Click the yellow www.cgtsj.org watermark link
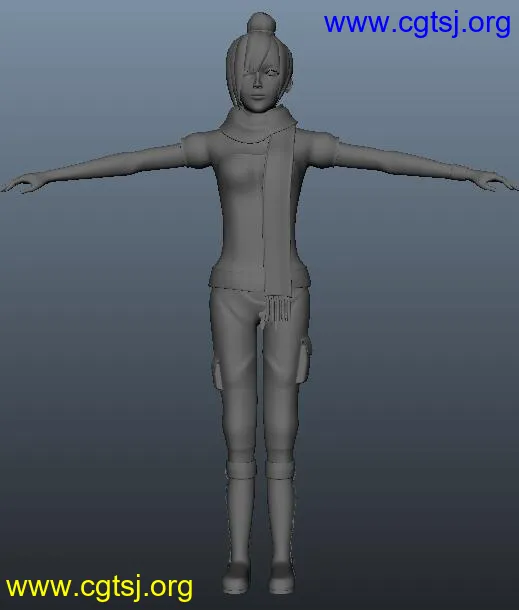 (99, 587)
